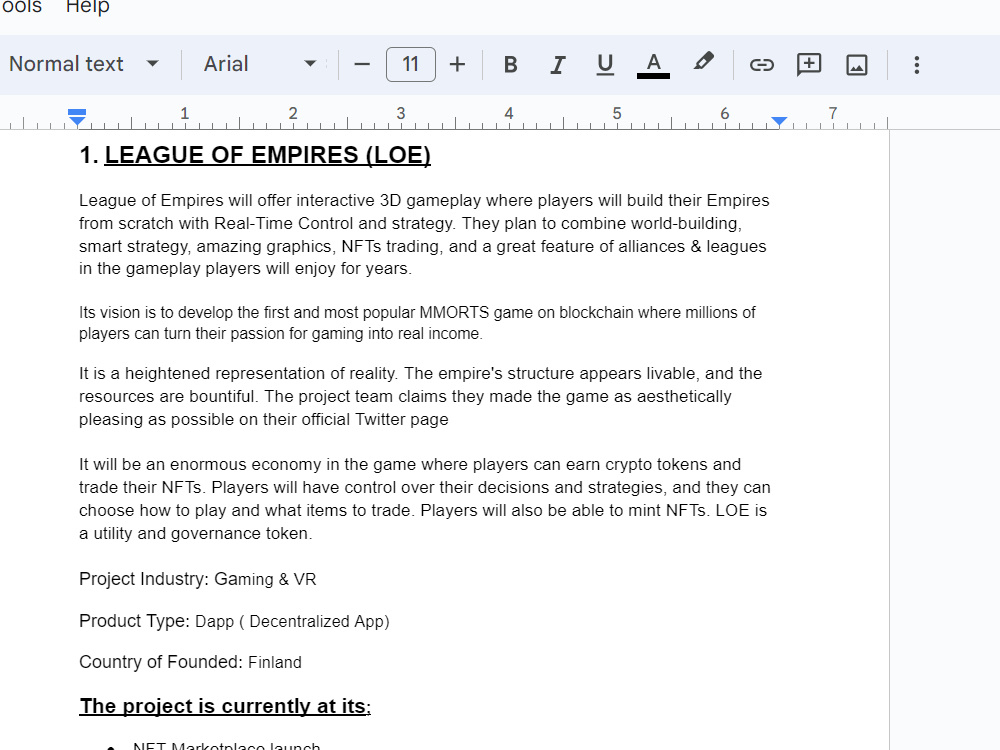The image size is (1000, 750).
Task: Open the highlight color pen tool
Action: point(703,63)
